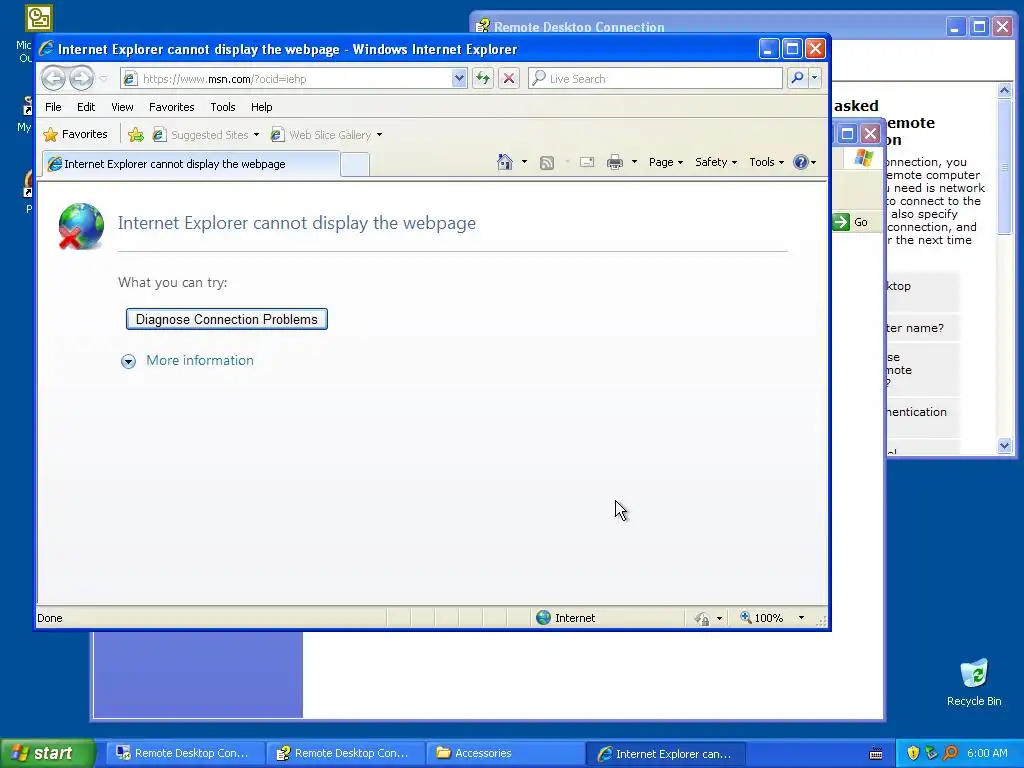Open Recycle Bin desktop icon

pyautogui.click(x=974, y=682)
